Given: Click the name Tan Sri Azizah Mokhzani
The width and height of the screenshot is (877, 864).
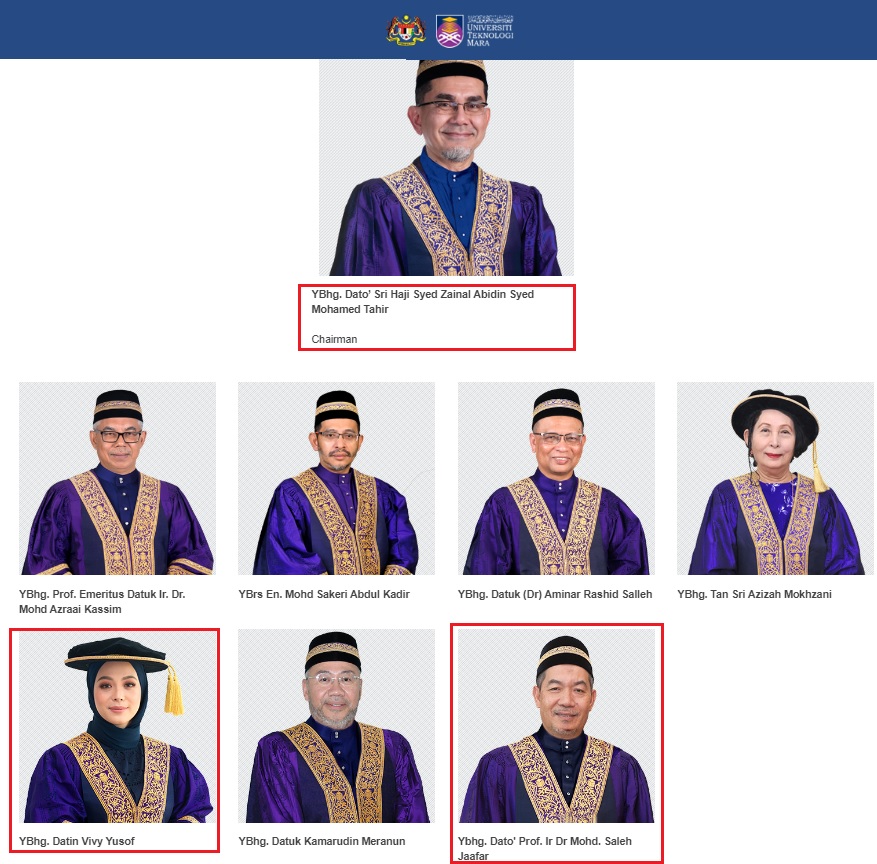Looking at the screenshot, I should tap(754, 594).
